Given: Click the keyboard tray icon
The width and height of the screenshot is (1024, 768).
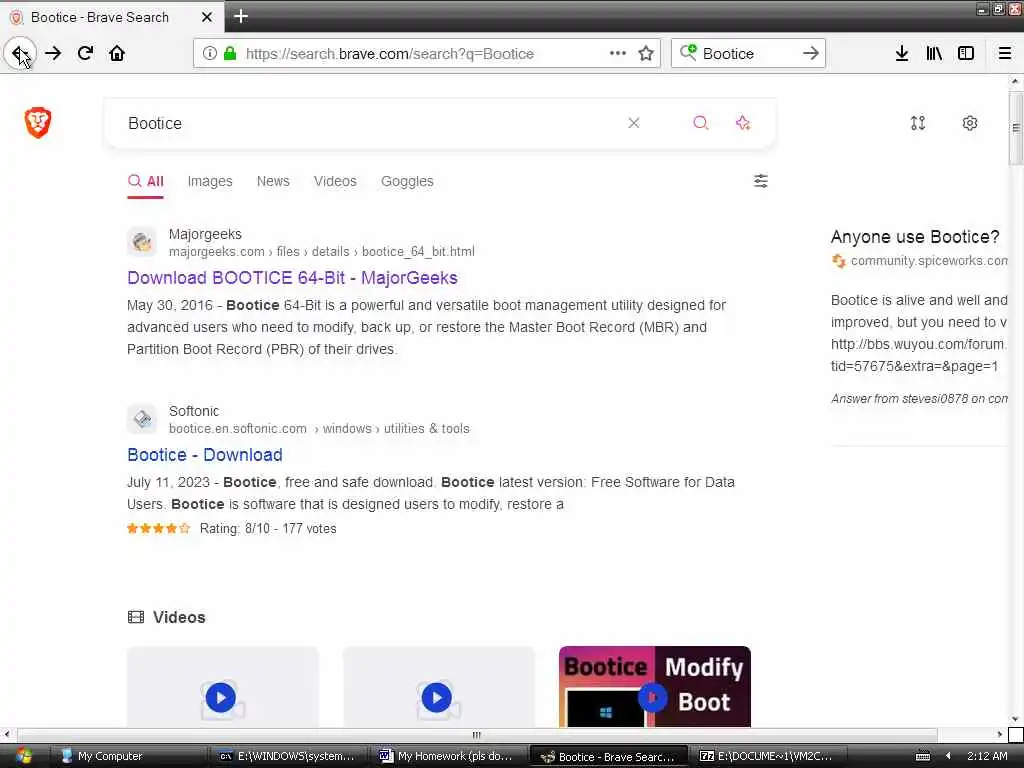Looking at the screenshot, I should [923, 756].
